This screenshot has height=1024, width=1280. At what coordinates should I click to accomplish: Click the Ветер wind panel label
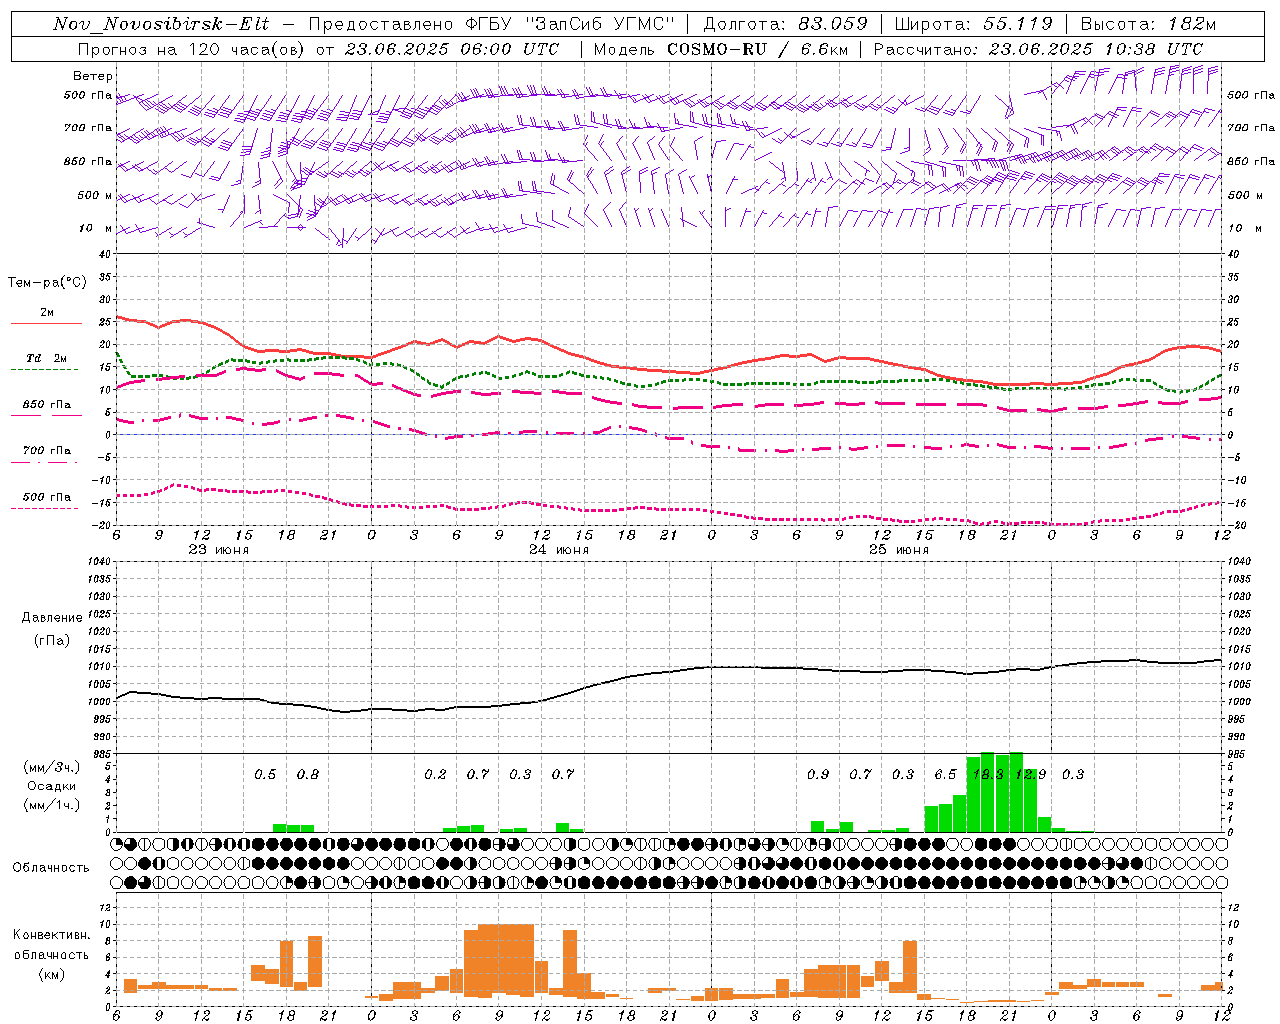tap(93, 76)
